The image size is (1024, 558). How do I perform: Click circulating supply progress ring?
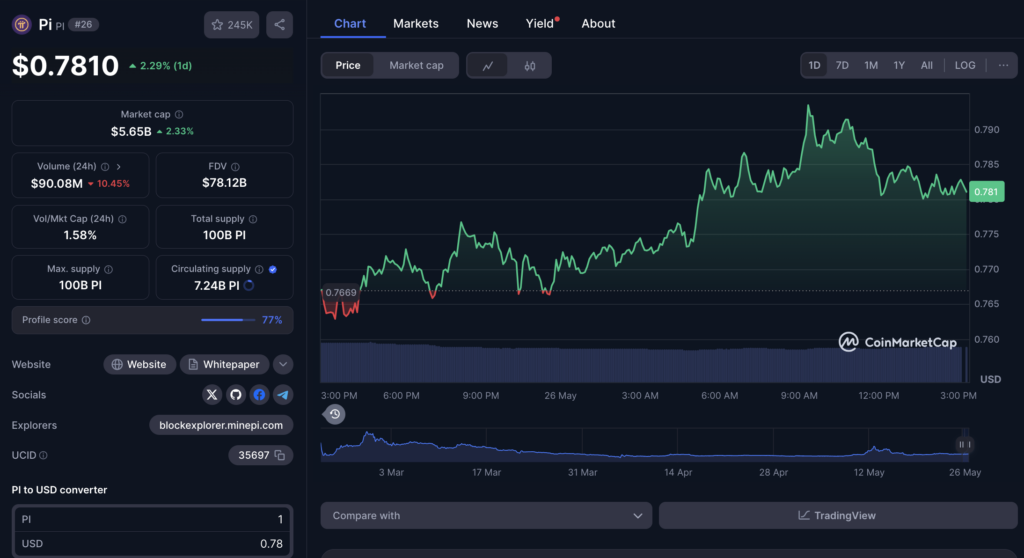tap(249, 286)
